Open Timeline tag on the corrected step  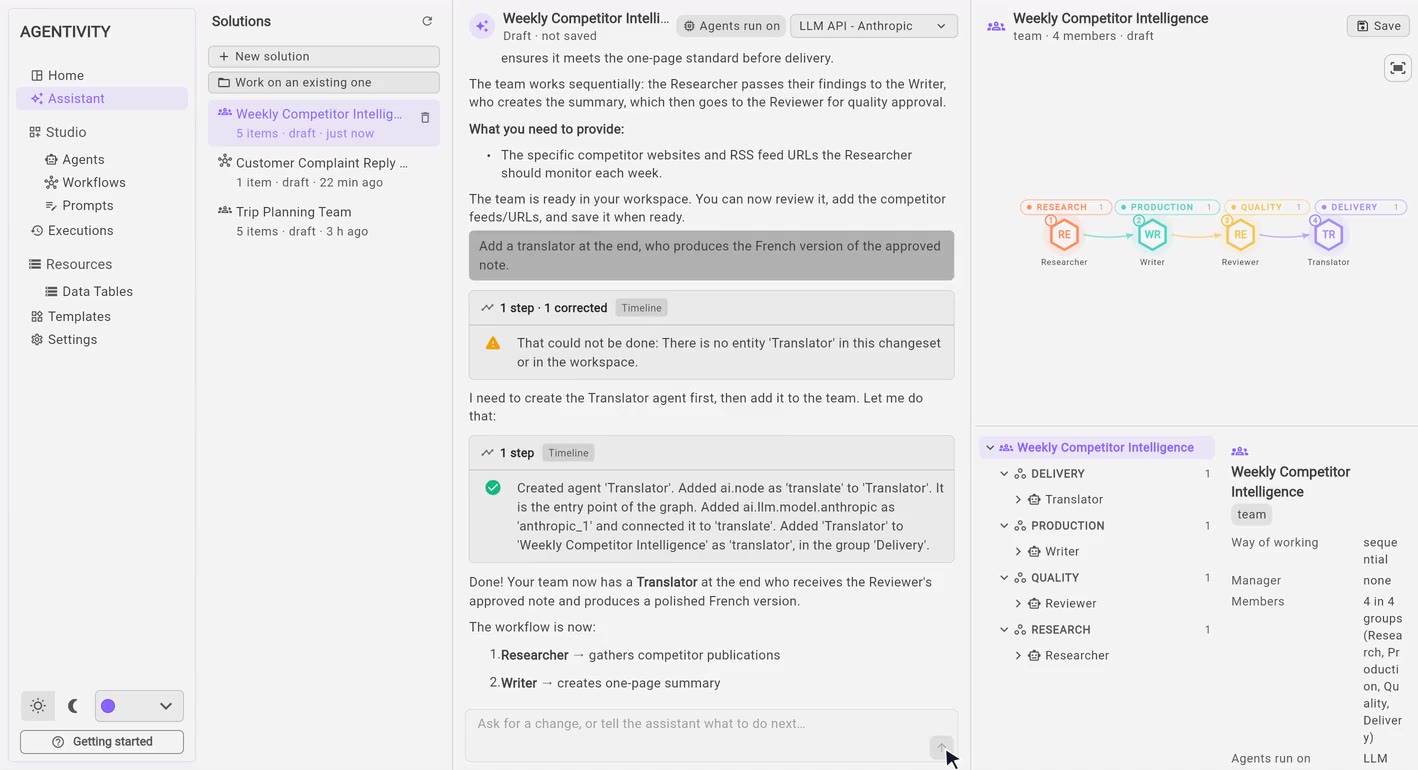click(641, 308)
